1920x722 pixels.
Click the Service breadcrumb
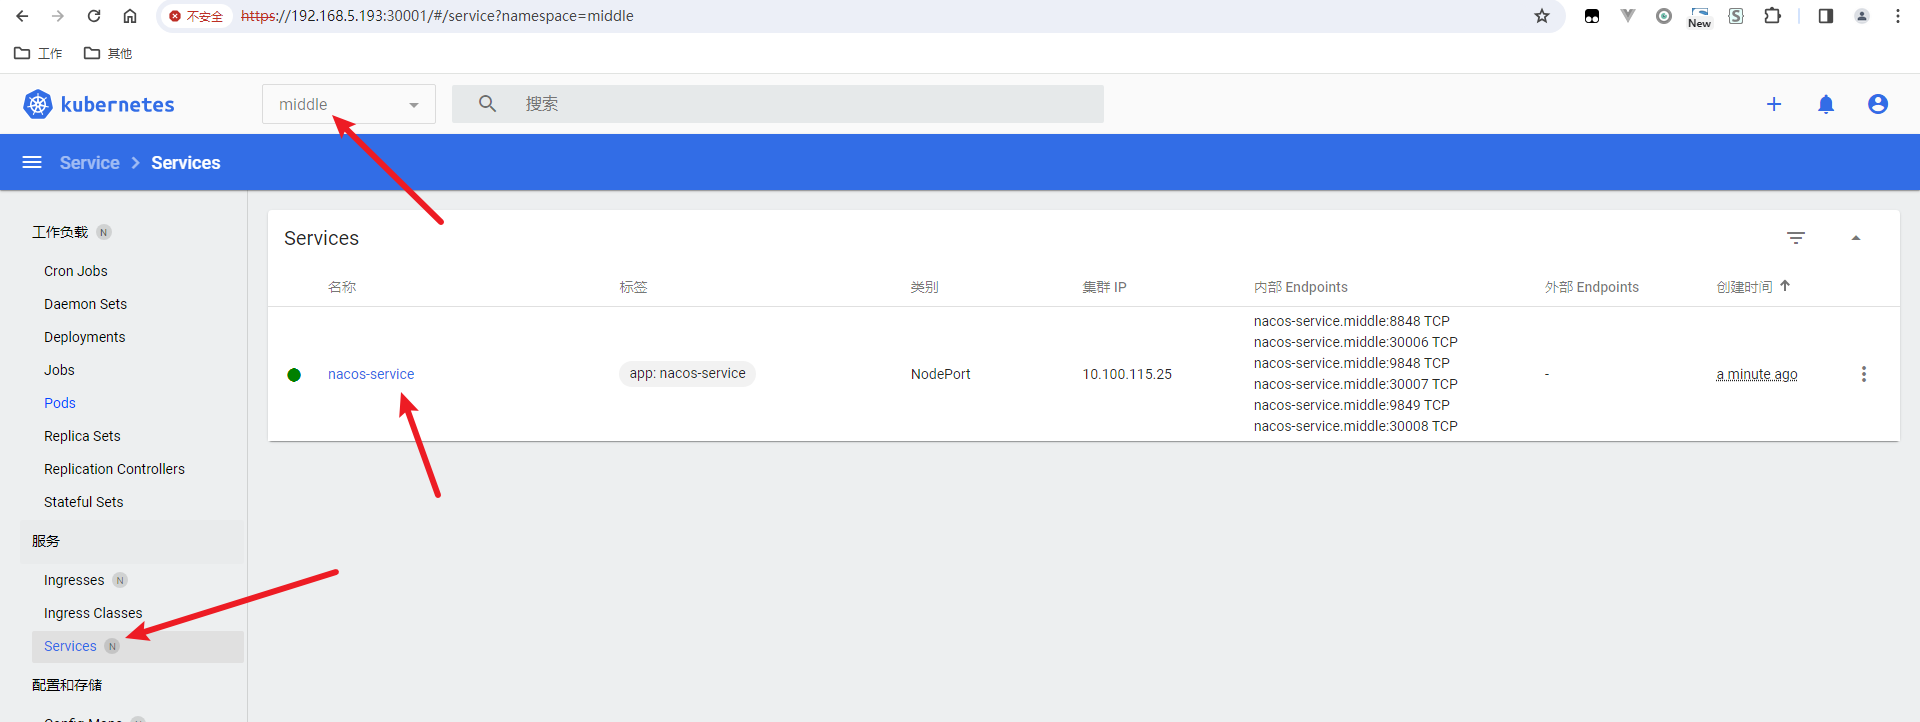pyautogui.click(x=89, y=163)
